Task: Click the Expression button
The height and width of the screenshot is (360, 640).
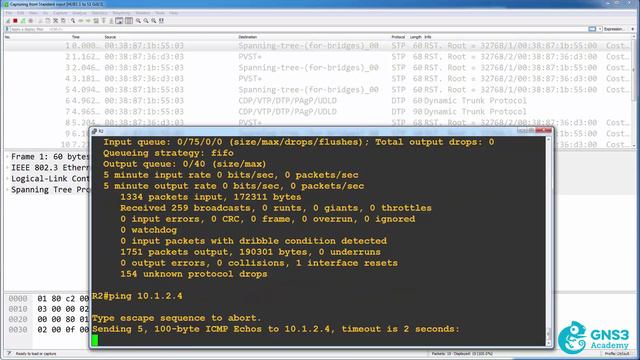Action: pos(613,29)
